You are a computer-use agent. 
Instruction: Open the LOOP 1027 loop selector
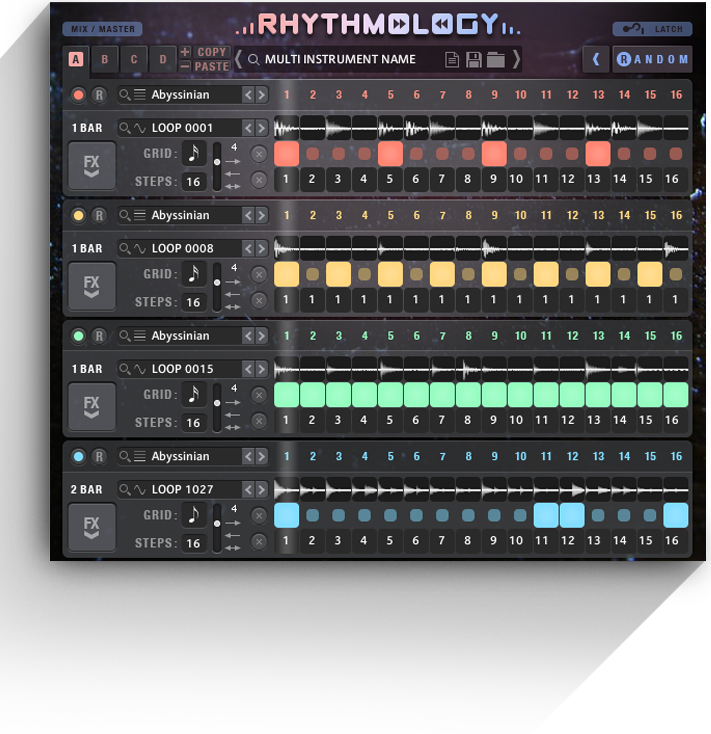tap(179, 489)
